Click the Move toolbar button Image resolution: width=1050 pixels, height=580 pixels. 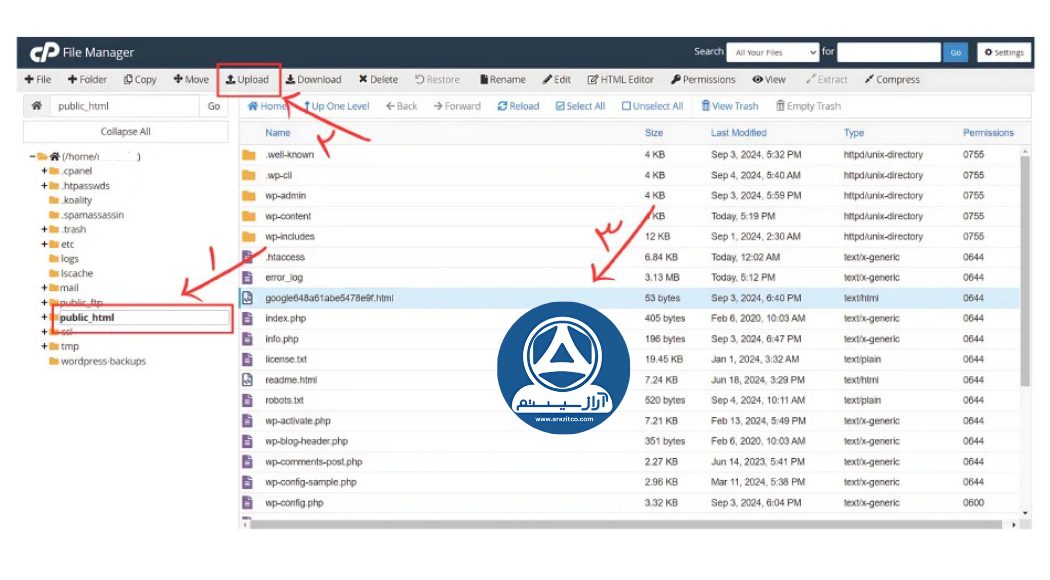tap(191, 80)
